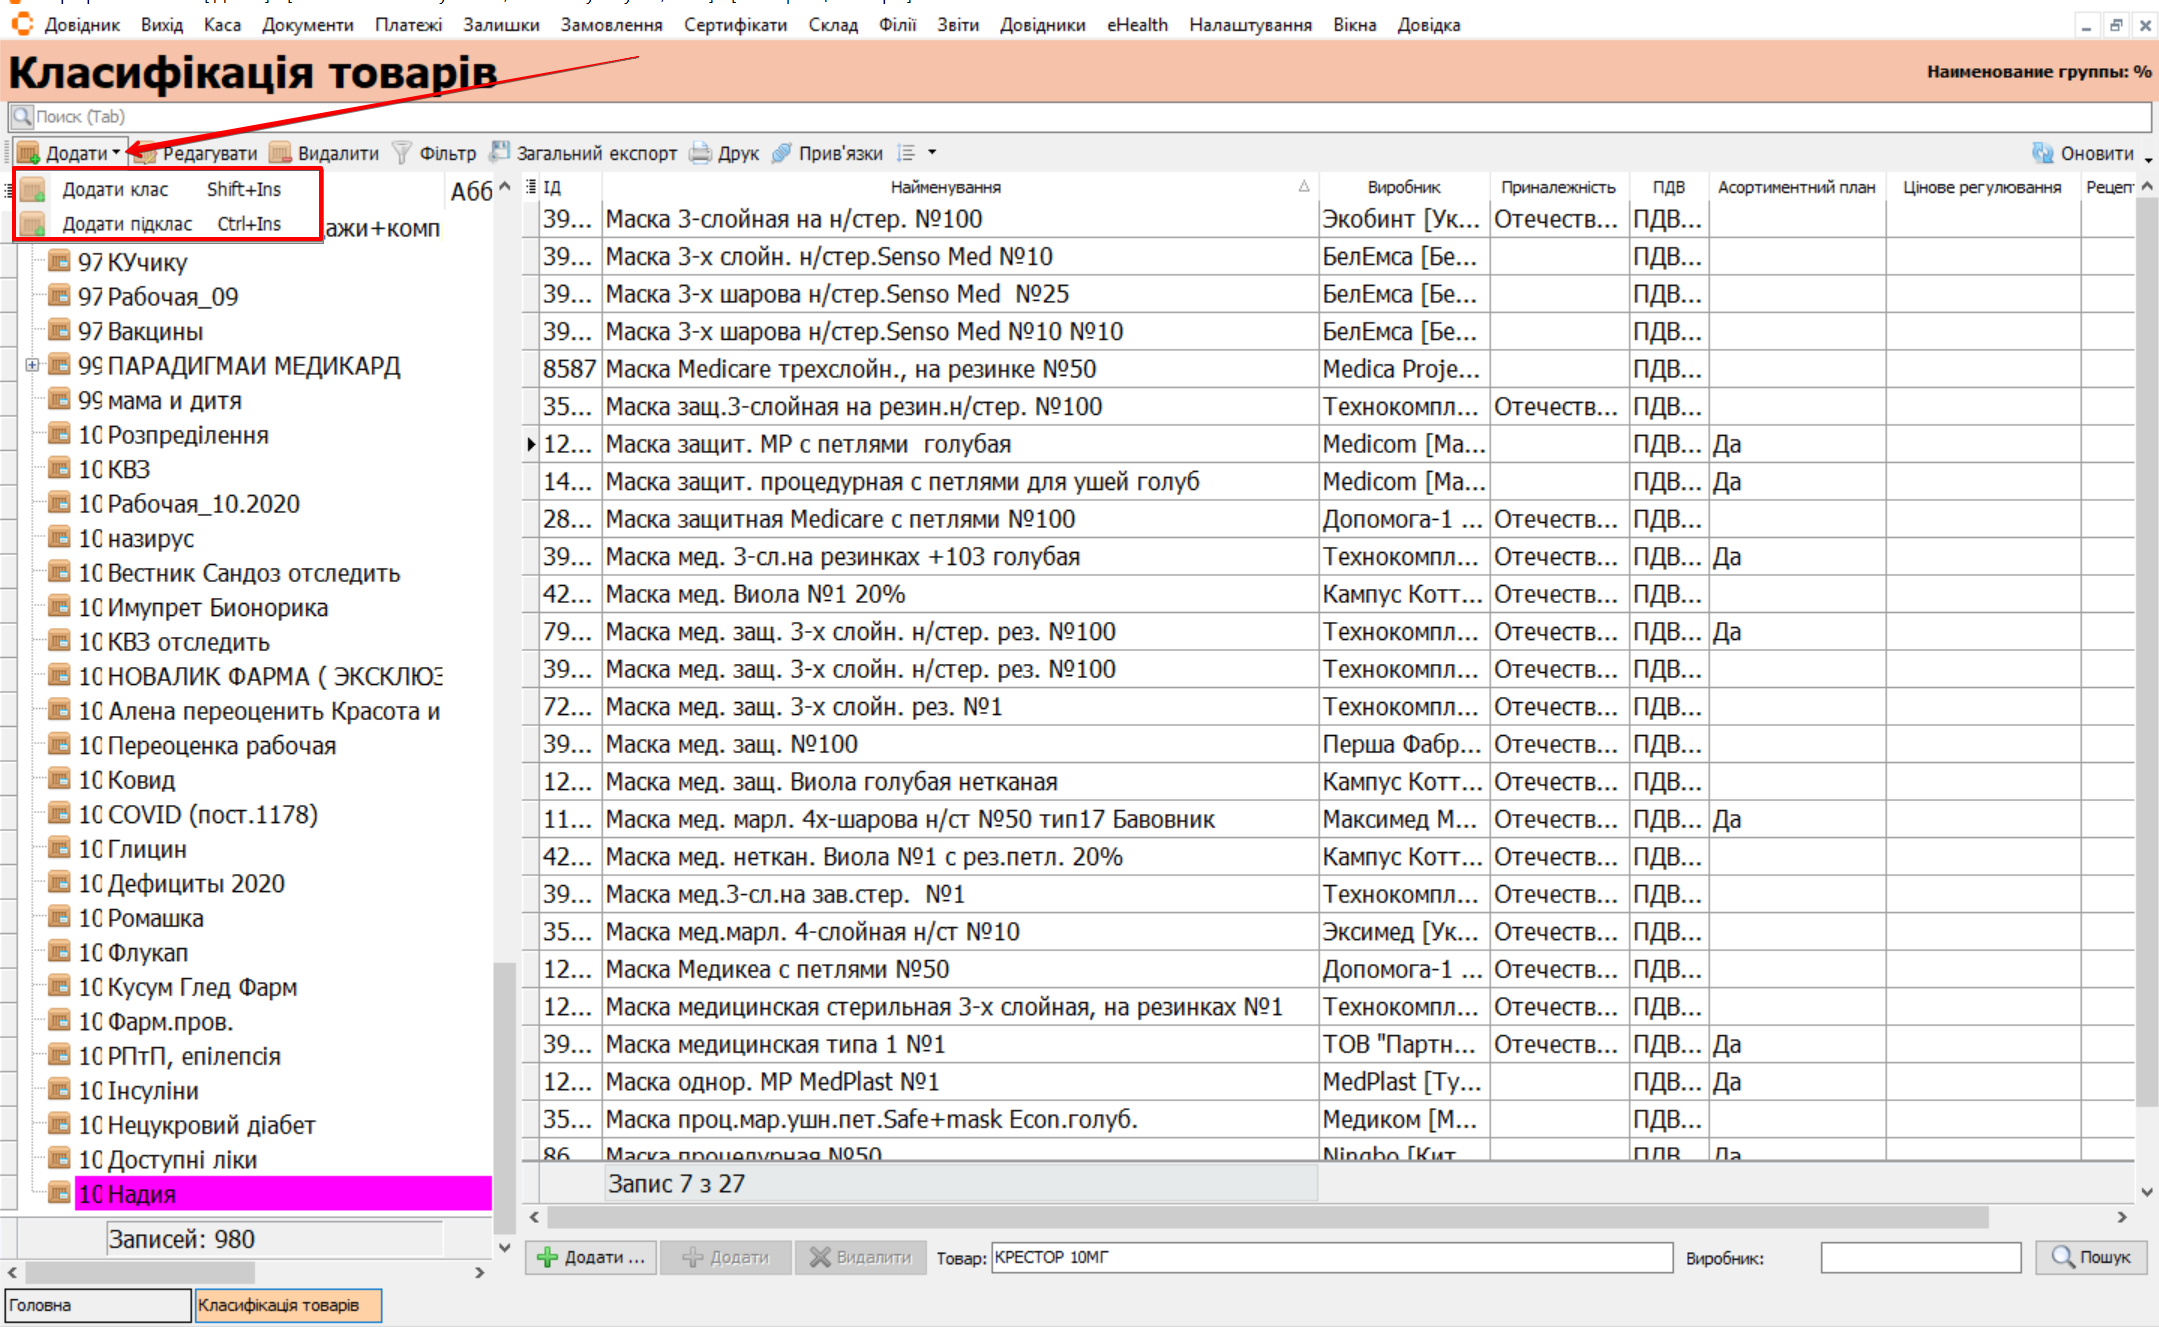Viewport: 2159px width, 1327px height.
Task: Click the Оновити refresh icon
Action: point(2043,153)
